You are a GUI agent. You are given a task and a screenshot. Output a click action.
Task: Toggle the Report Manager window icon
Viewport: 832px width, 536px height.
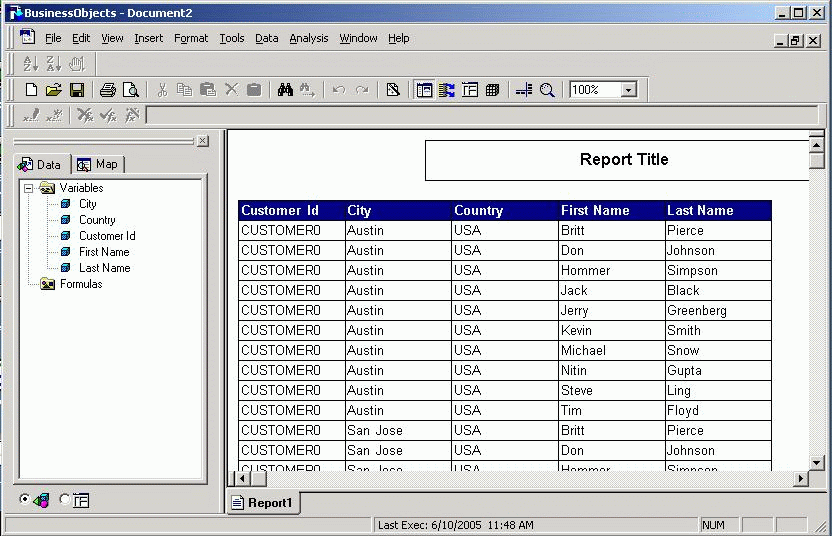click(424, 90)
